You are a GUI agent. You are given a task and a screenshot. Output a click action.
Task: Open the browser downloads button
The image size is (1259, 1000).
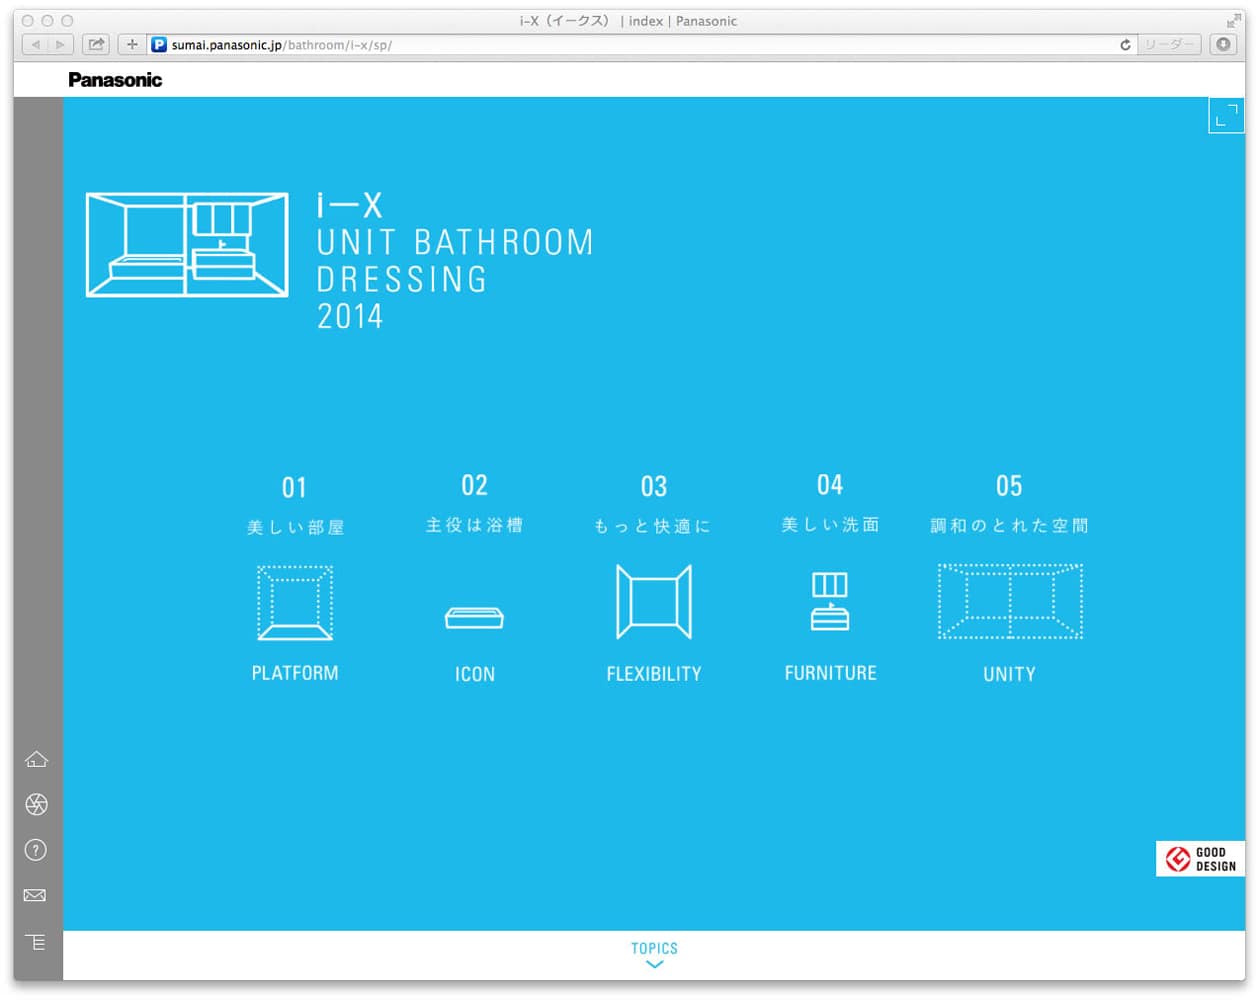pos(1223,44)
